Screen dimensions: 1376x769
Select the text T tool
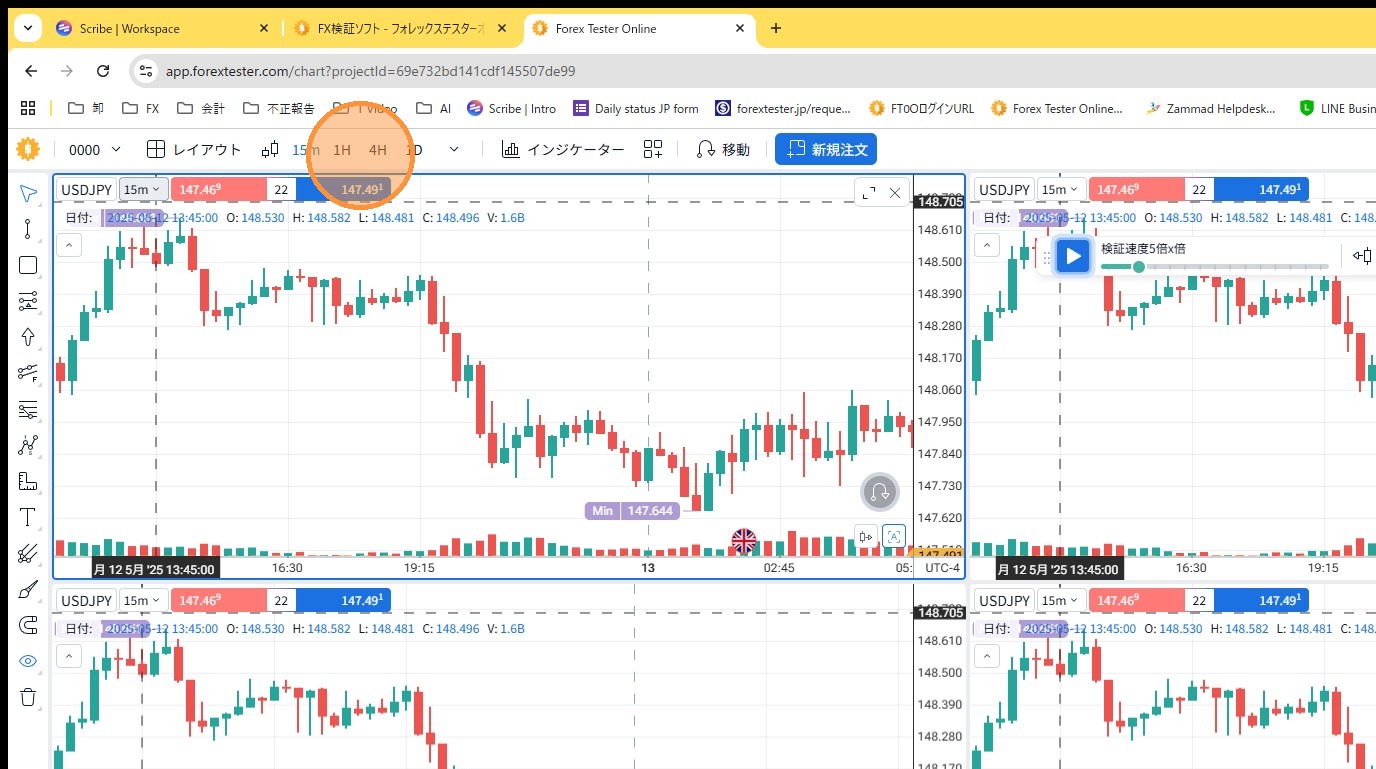coord(28,517)
